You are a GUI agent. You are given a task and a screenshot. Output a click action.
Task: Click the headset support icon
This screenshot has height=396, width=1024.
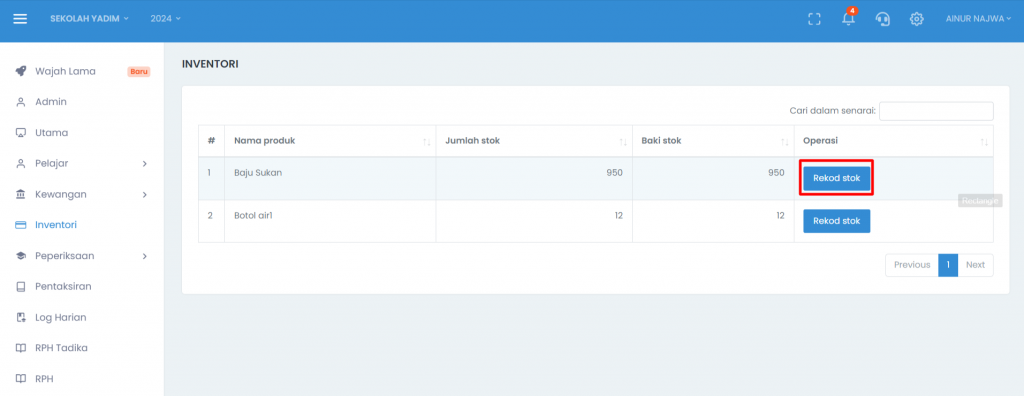[882, 19]
